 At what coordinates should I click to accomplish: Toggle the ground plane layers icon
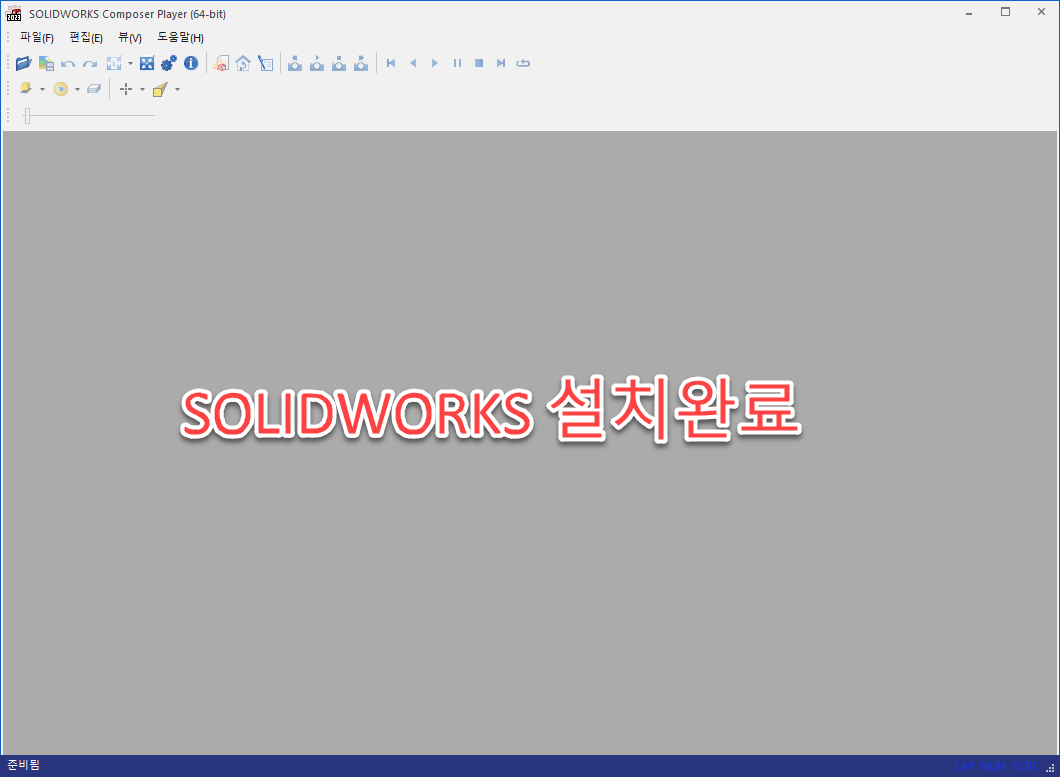tap(94, 89)
